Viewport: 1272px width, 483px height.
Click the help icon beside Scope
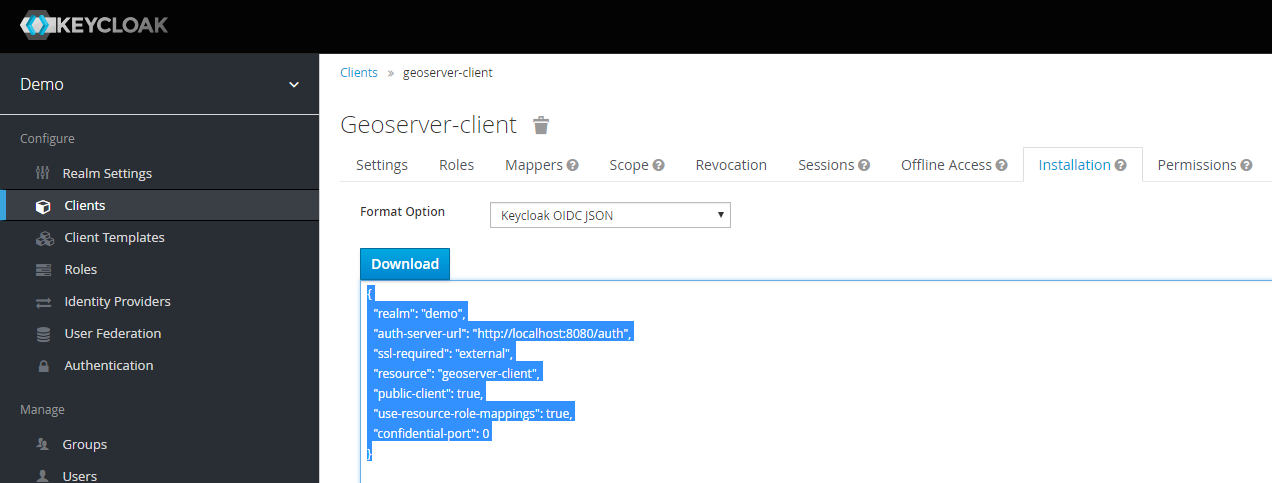tap(659, 165)
